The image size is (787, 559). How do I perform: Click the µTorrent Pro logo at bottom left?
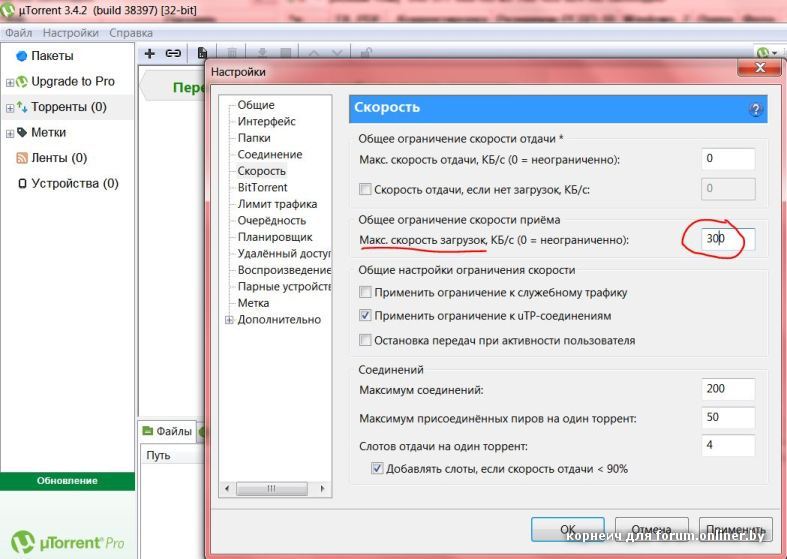(68, 542)
